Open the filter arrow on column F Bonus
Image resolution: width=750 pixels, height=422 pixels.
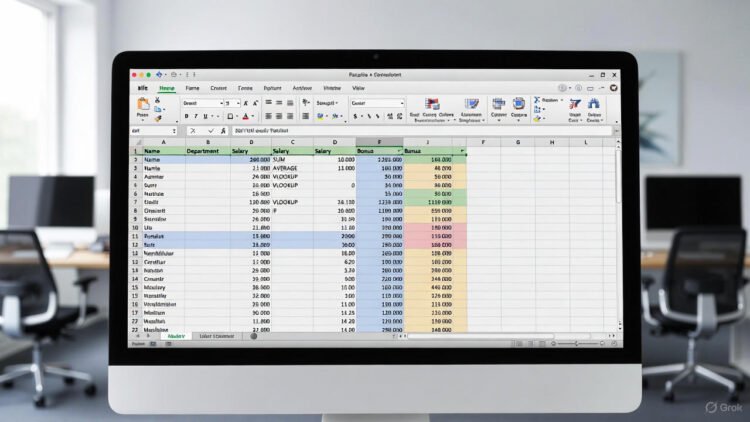pos(399,151)
